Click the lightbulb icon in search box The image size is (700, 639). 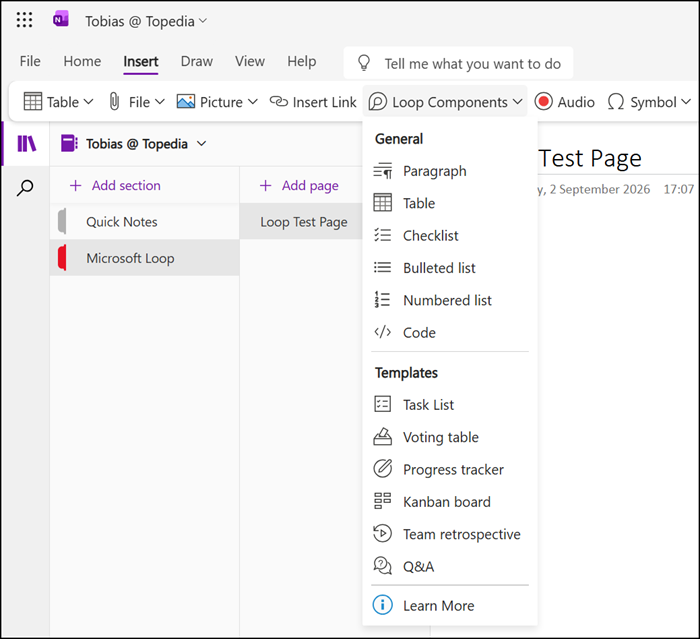[x=364, y=63]
